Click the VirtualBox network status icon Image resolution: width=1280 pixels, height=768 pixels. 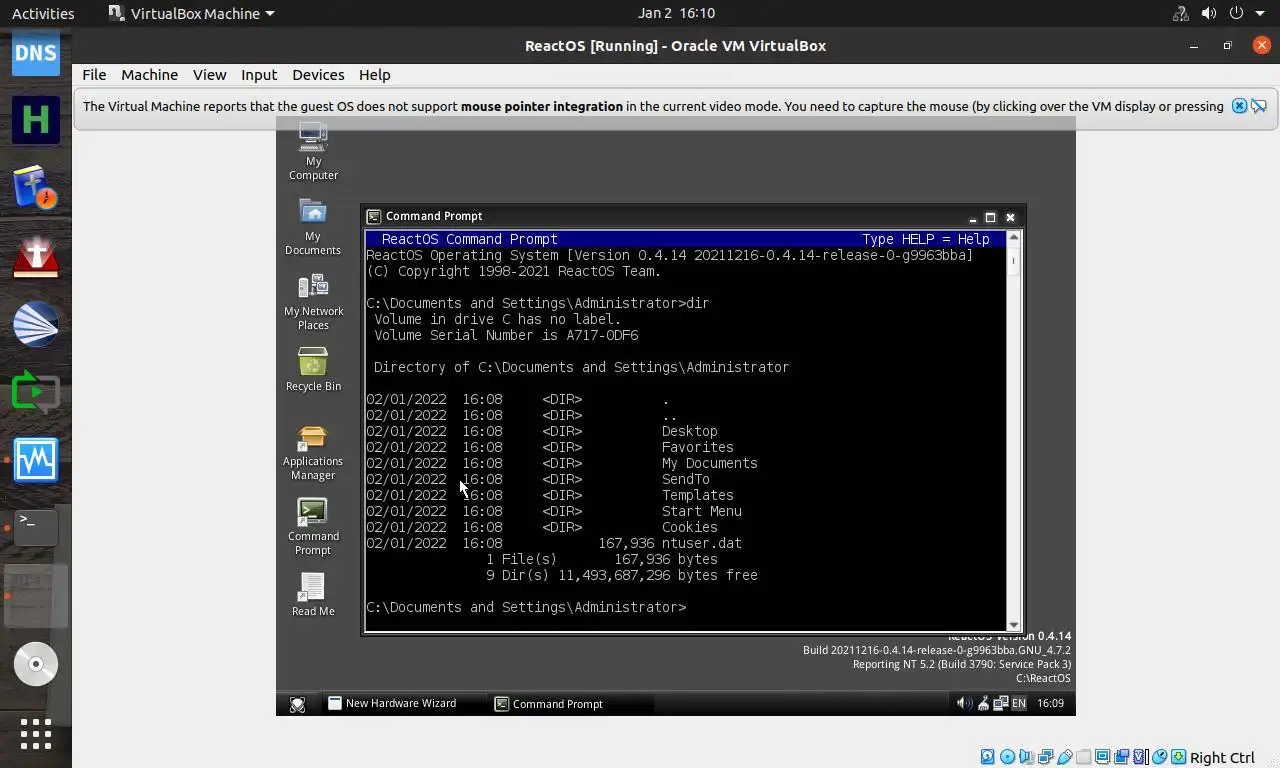click(1046, 757)
